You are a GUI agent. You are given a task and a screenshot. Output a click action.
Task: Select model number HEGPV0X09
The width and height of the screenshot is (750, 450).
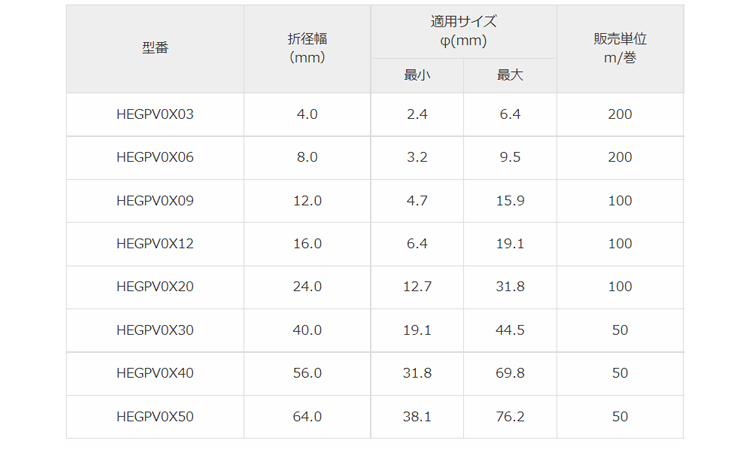155,200
